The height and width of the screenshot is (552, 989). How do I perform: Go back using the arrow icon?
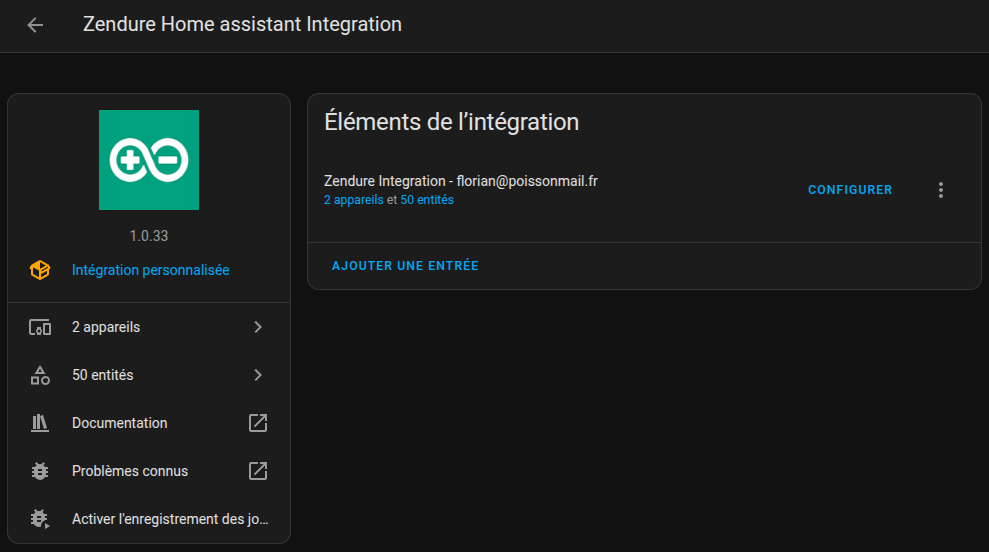click(35, 25)
